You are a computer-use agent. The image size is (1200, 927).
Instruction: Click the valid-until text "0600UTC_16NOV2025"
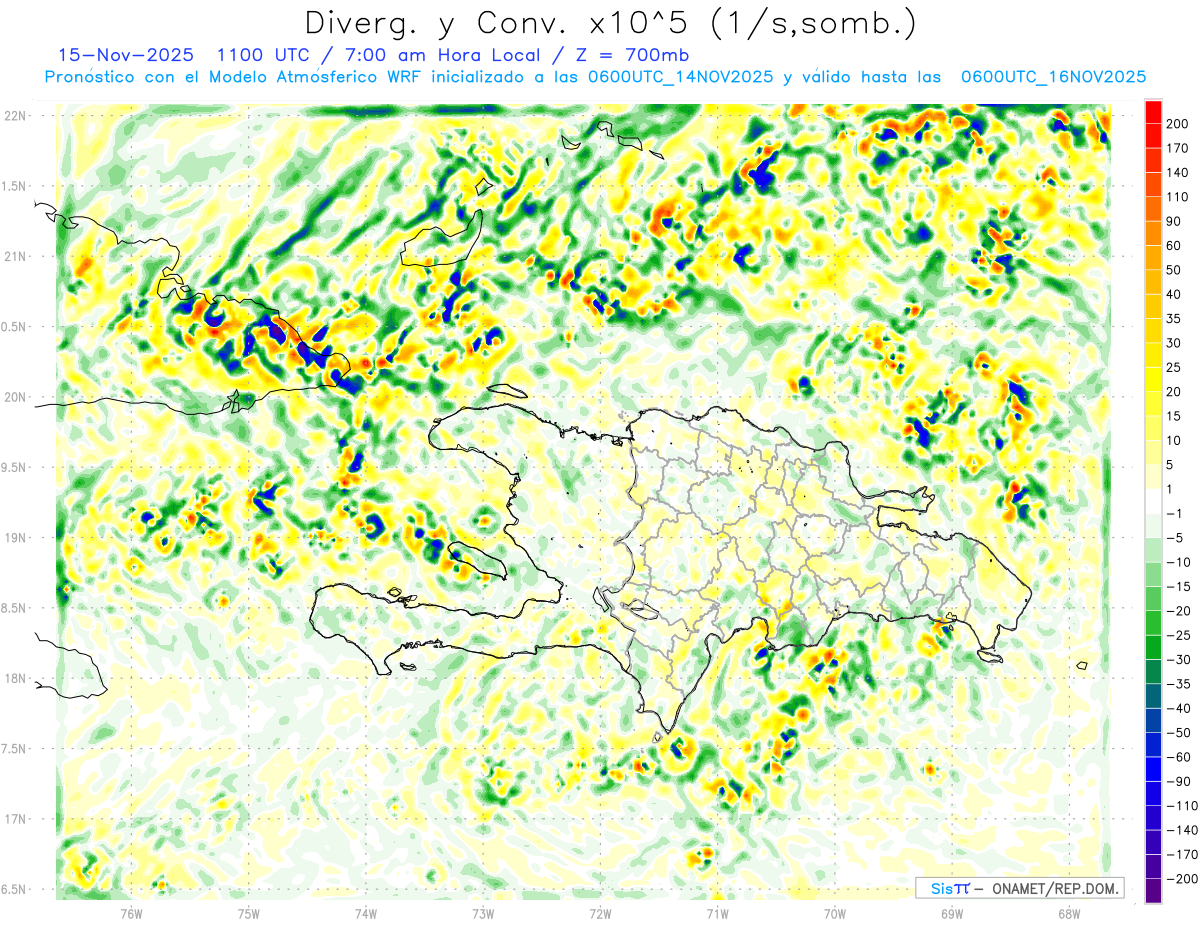1053,76
